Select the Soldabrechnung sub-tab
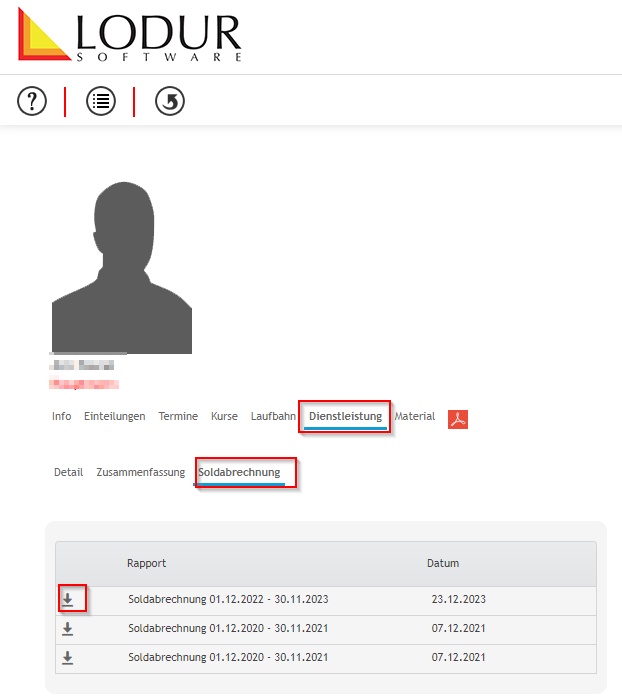This screenshot has height=698, width=622. pos(239,472)
